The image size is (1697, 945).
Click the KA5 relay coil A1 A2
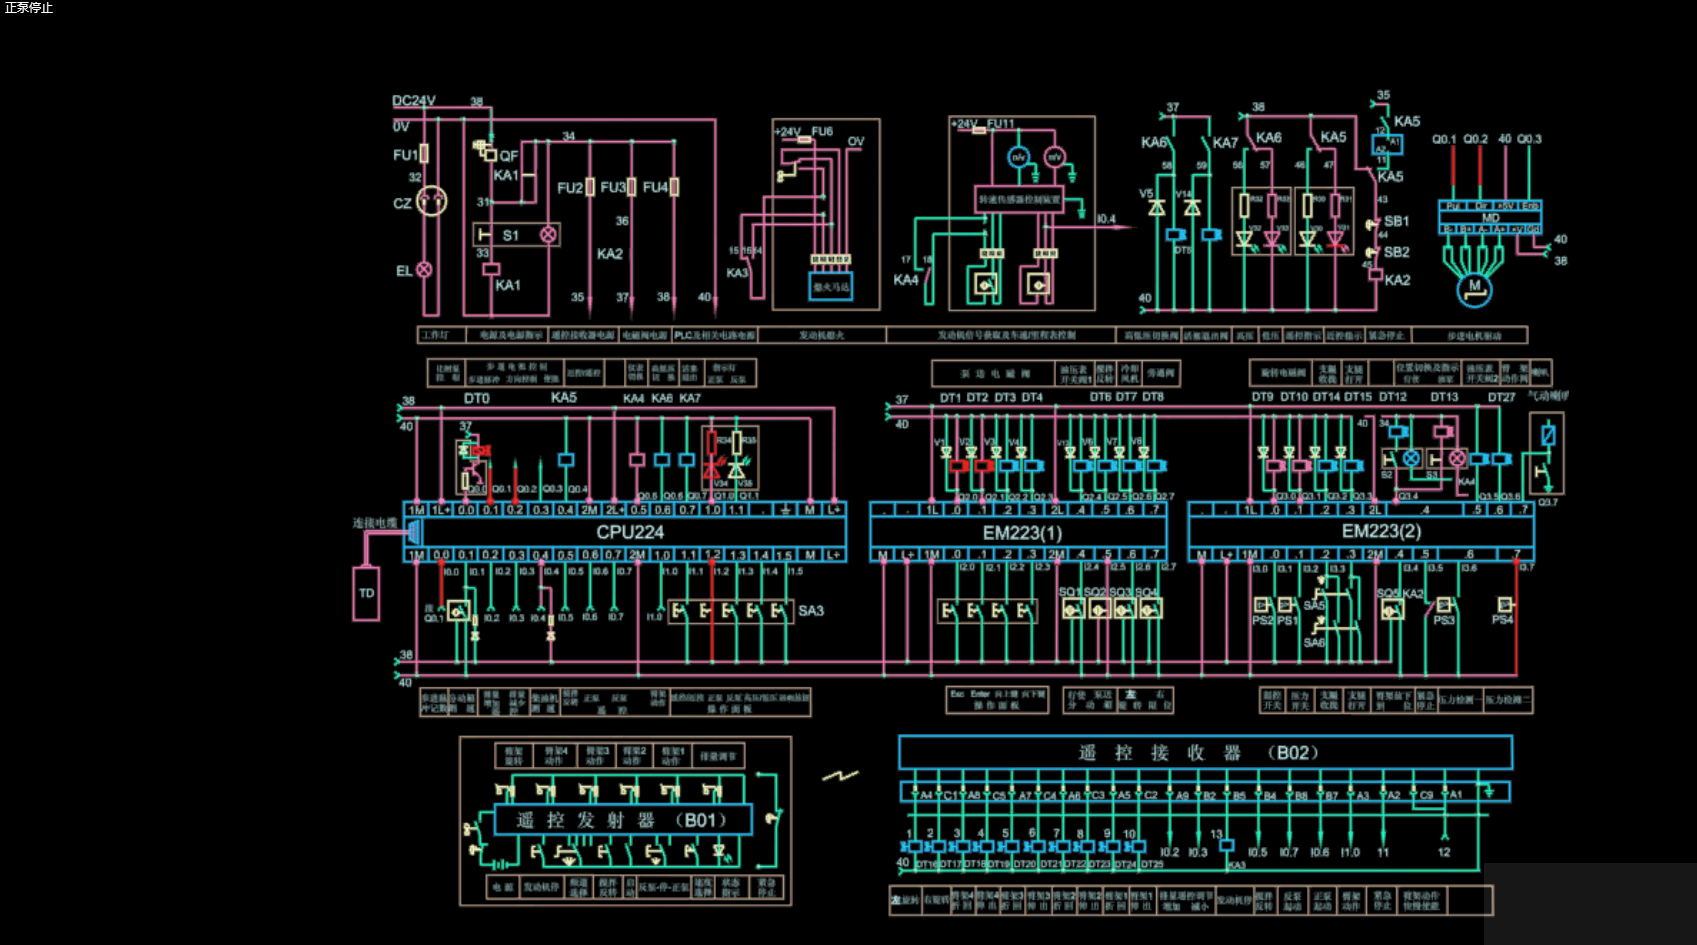[1386, 144]
